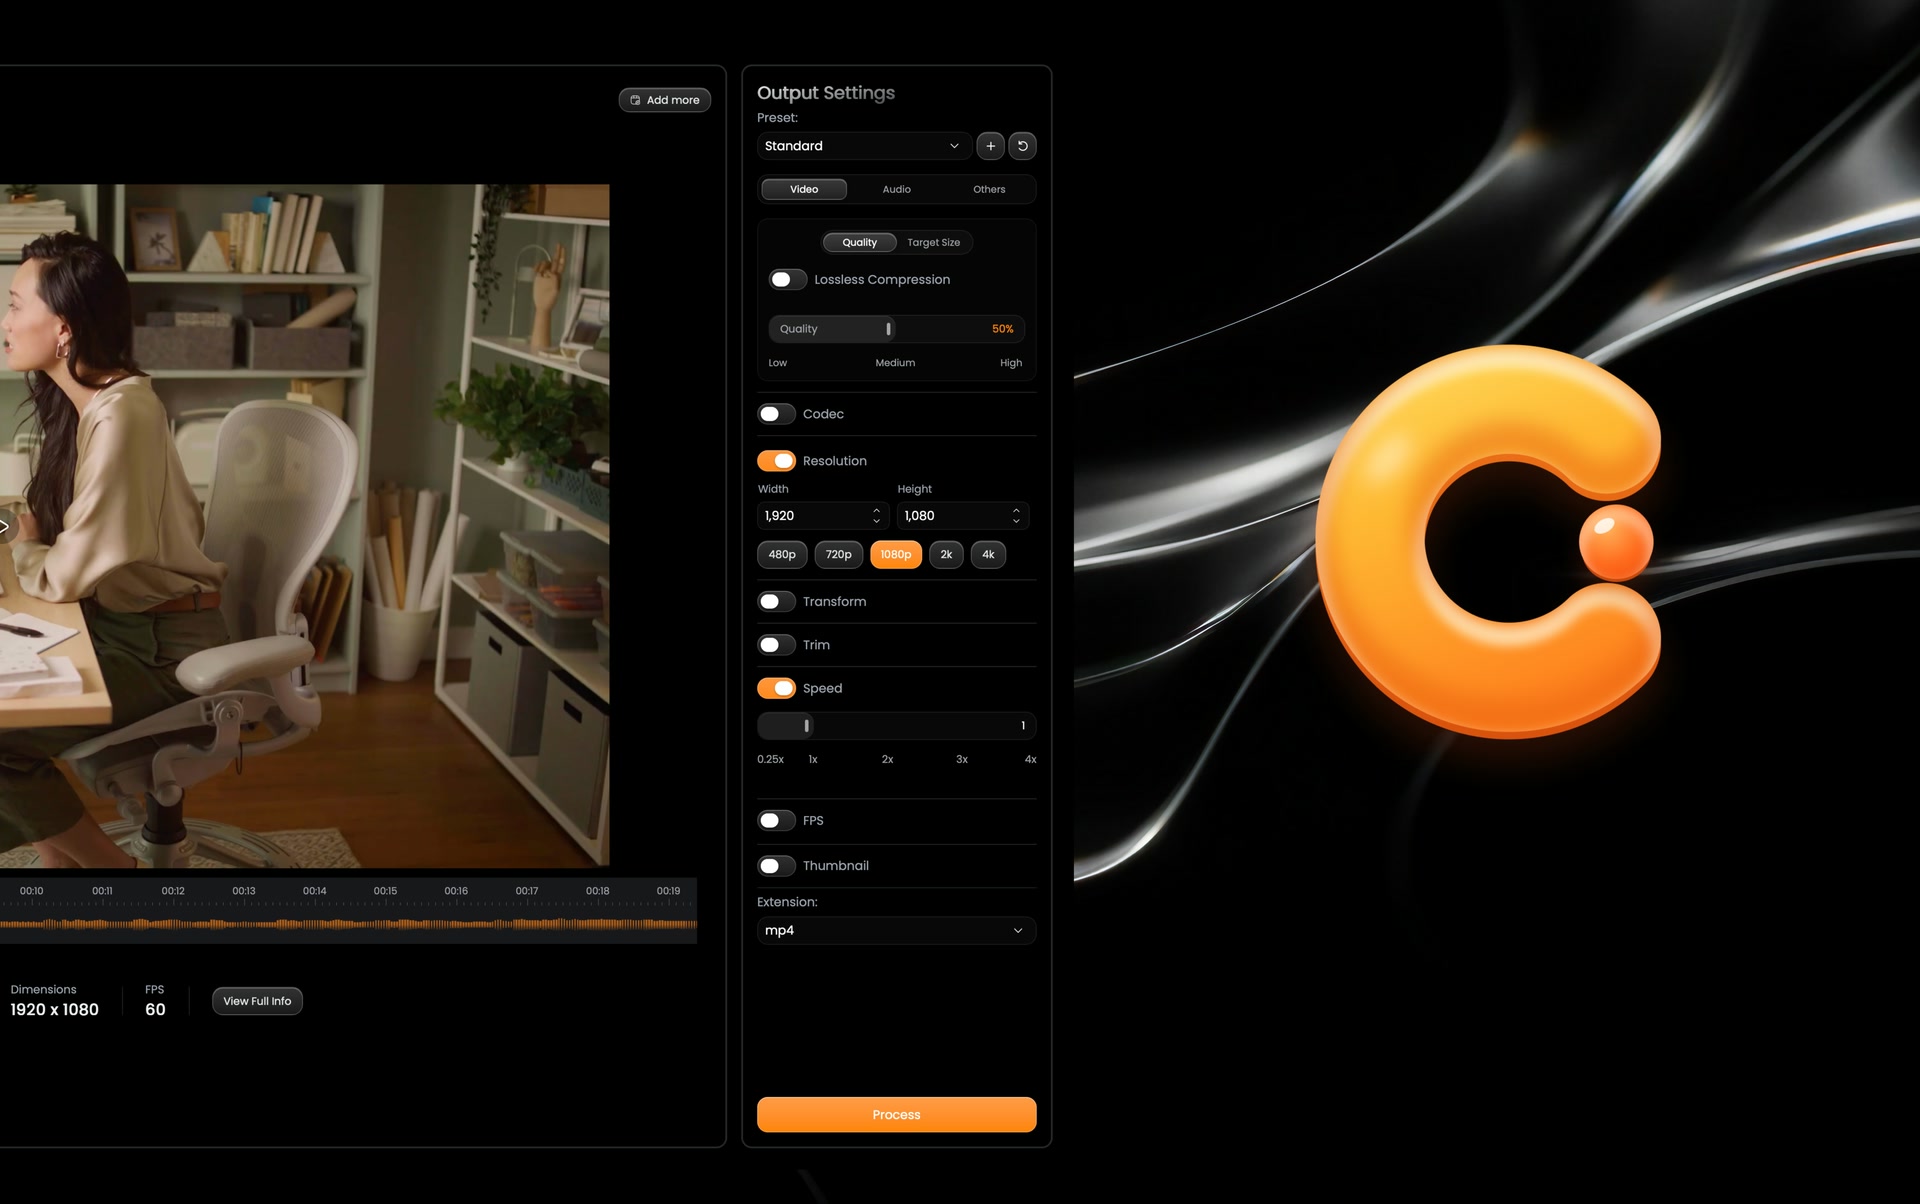This screenshot has width=1920, height=1204.
Task: Enable the Trim toggle
Action: (x=776, y=645)
